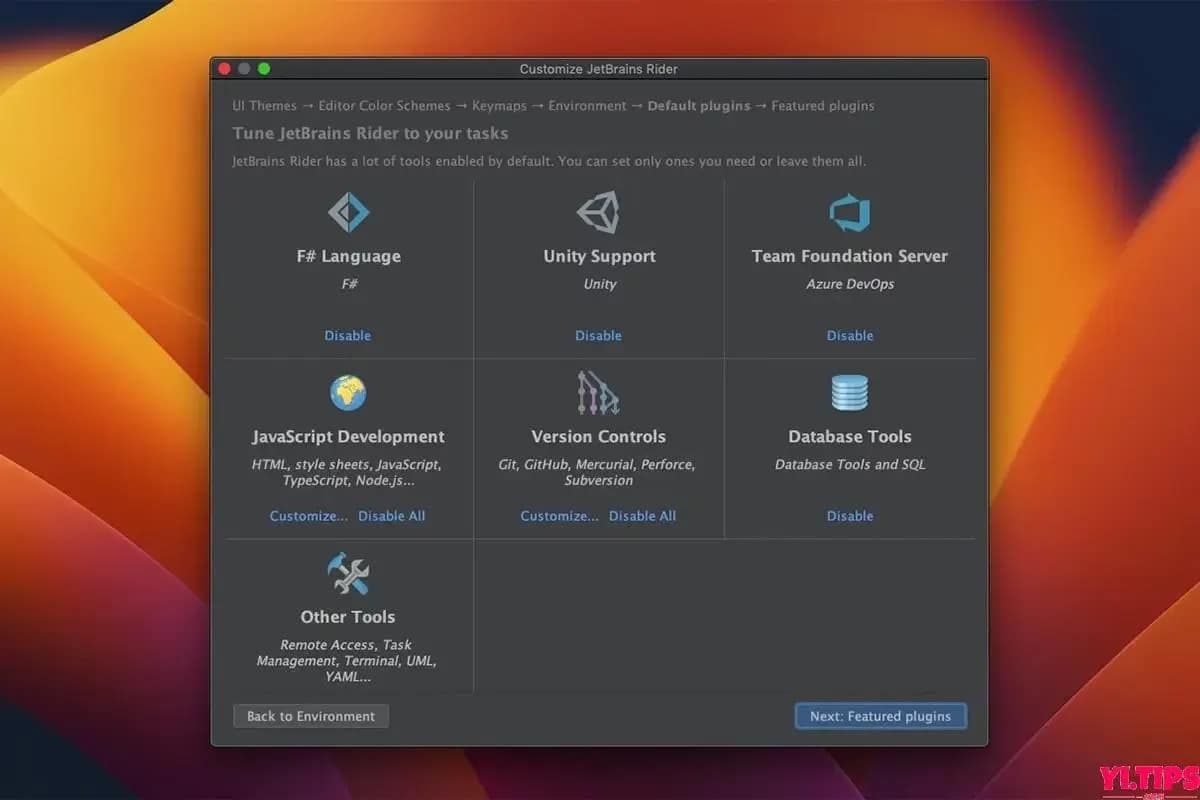1200x800 pixels.
Task: Select the Unity Support cube icon
Action: coord(599,212)
